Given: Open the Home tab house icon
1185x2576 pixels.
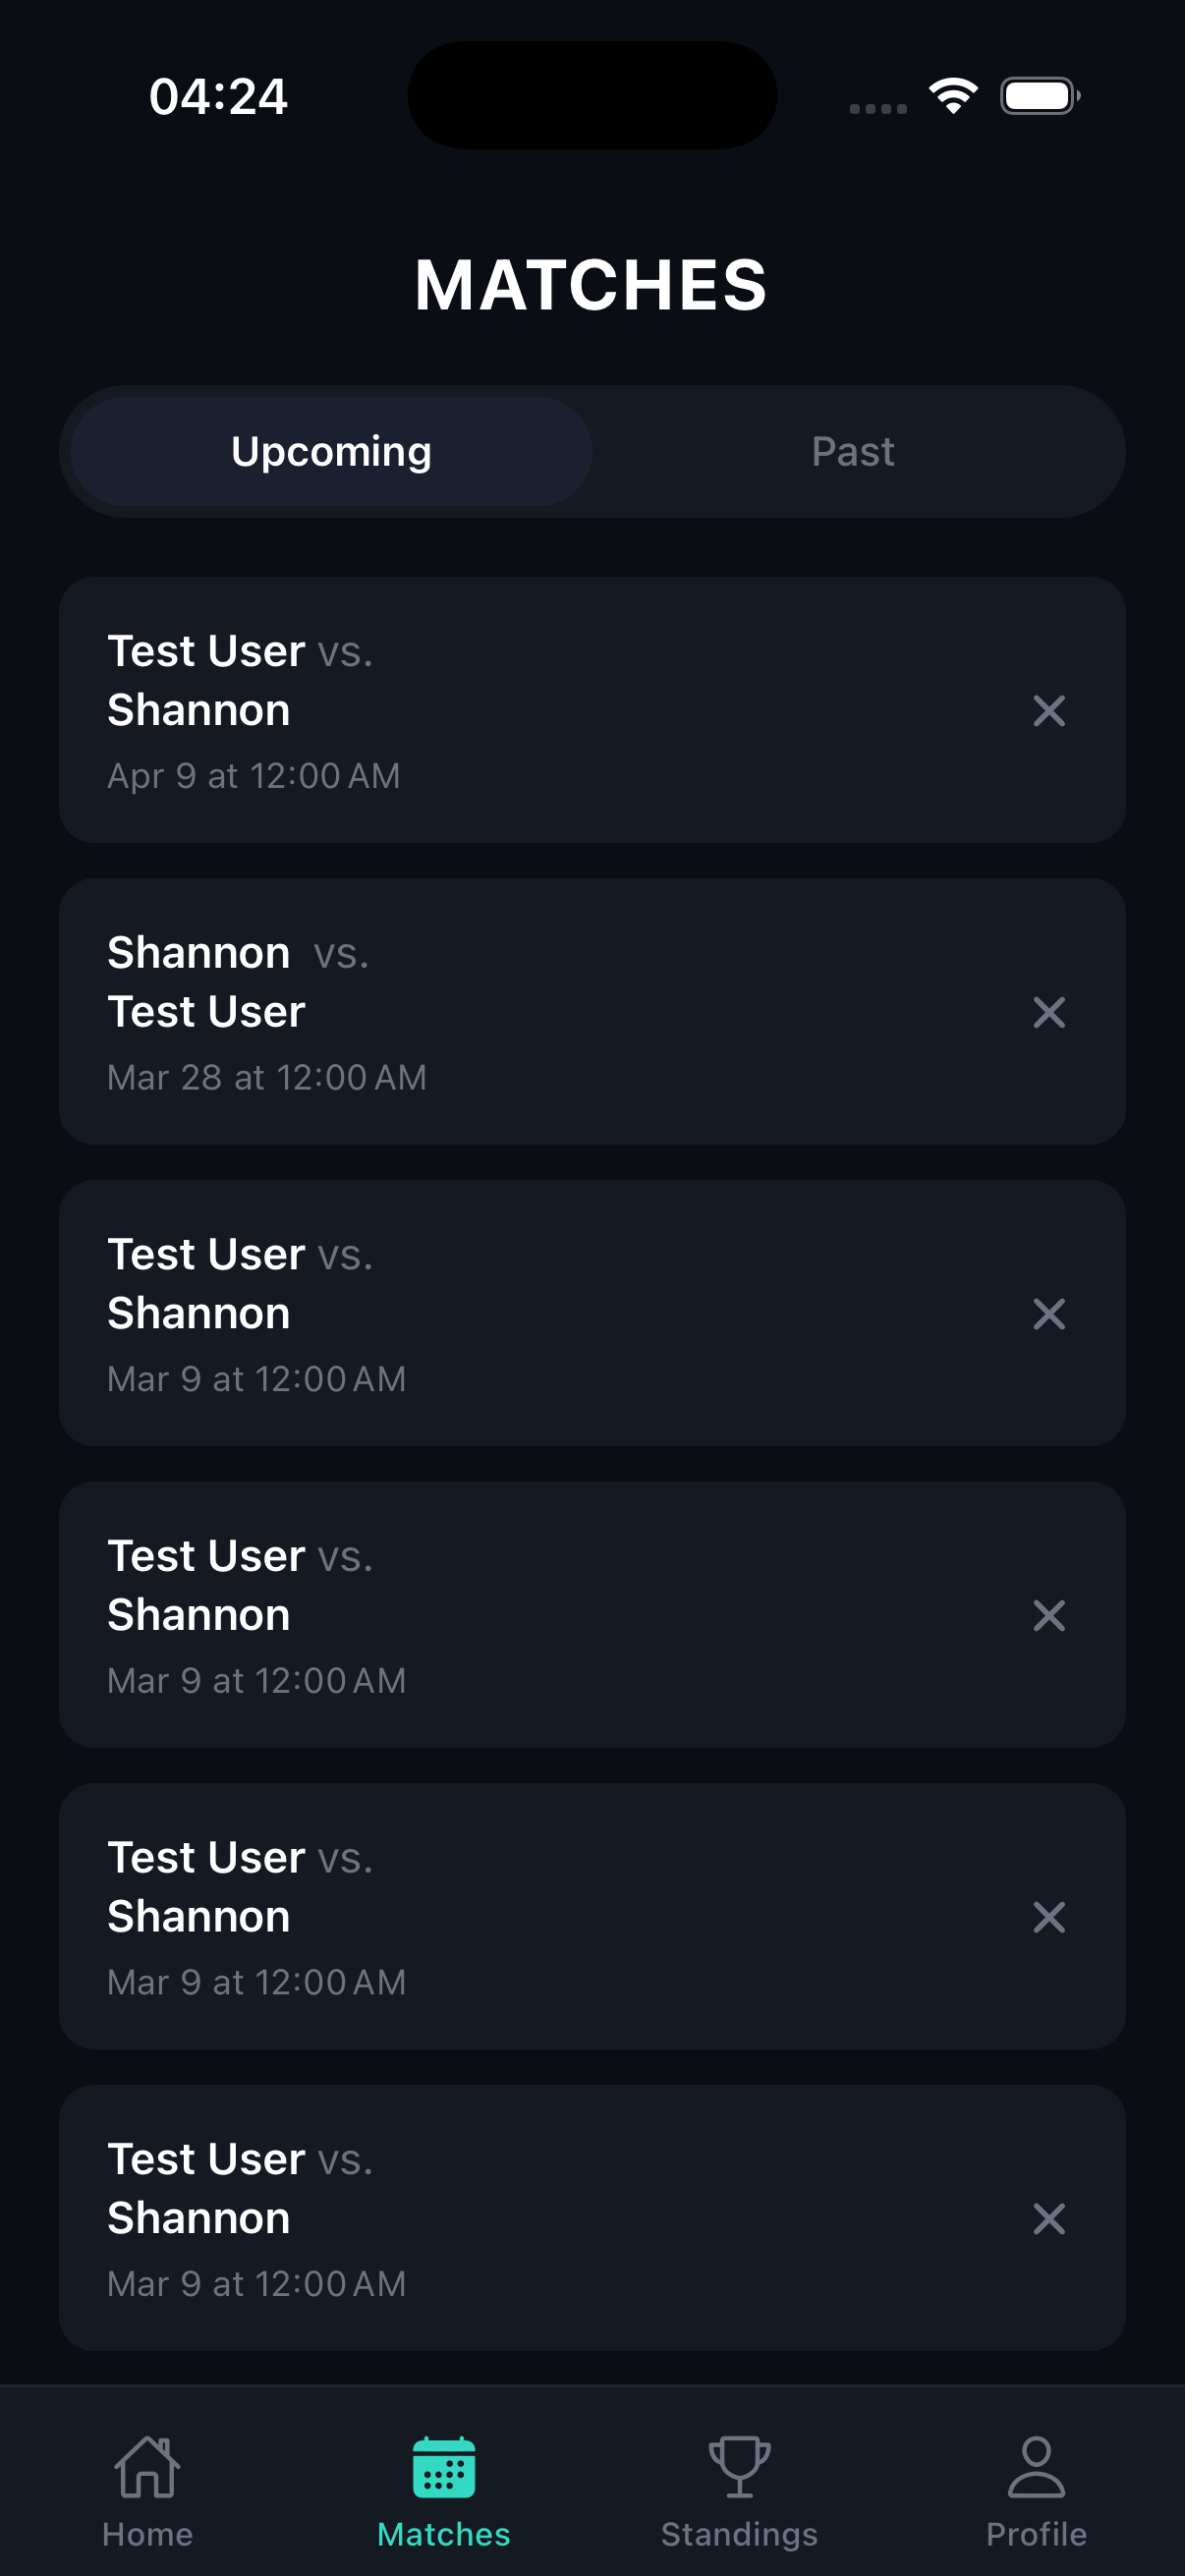Looking at the screenshot, I should point(147,2466).
